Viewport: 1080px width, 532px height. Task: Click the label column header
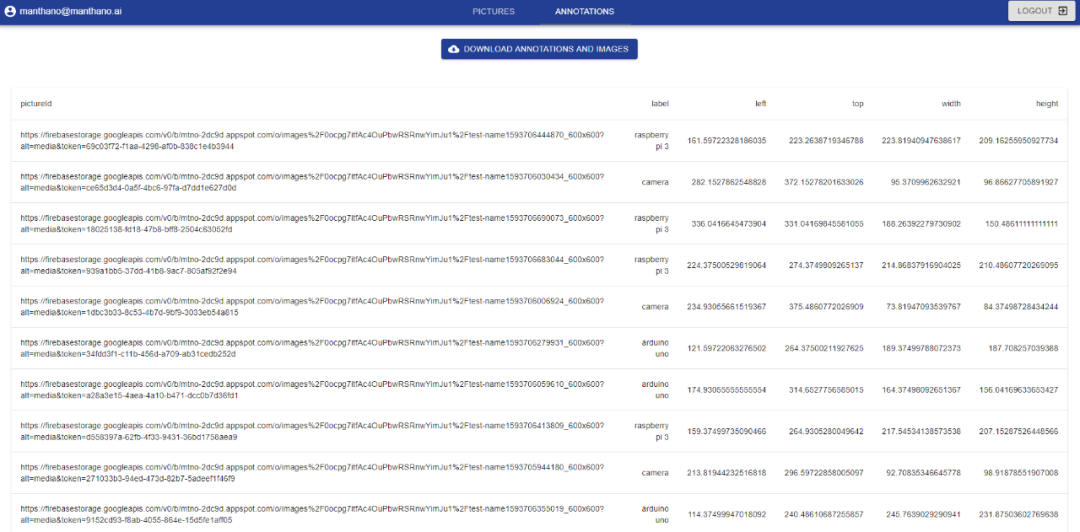click(660, 104)
